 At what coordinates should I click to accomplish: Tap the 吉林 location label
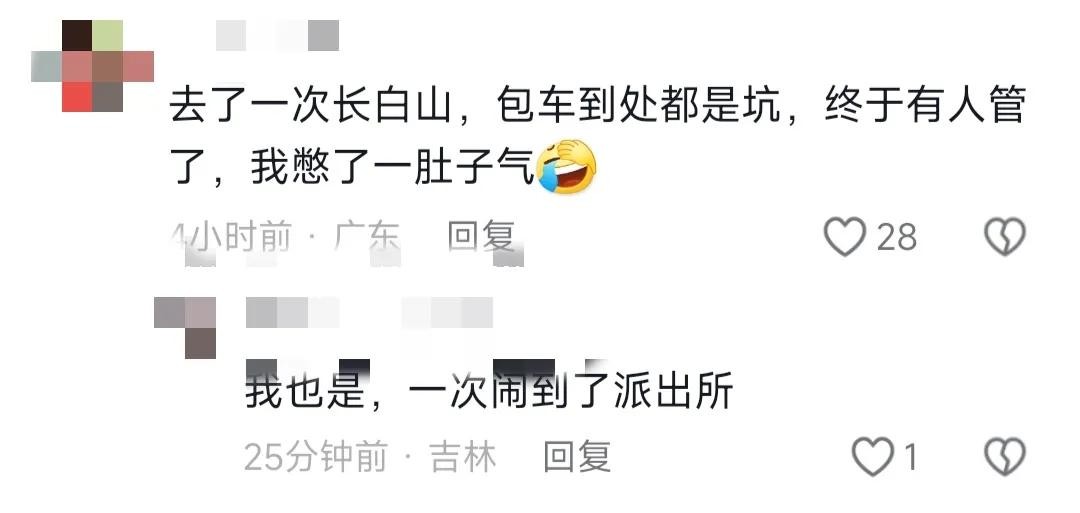pyautogui.click(x=463, y=457)
